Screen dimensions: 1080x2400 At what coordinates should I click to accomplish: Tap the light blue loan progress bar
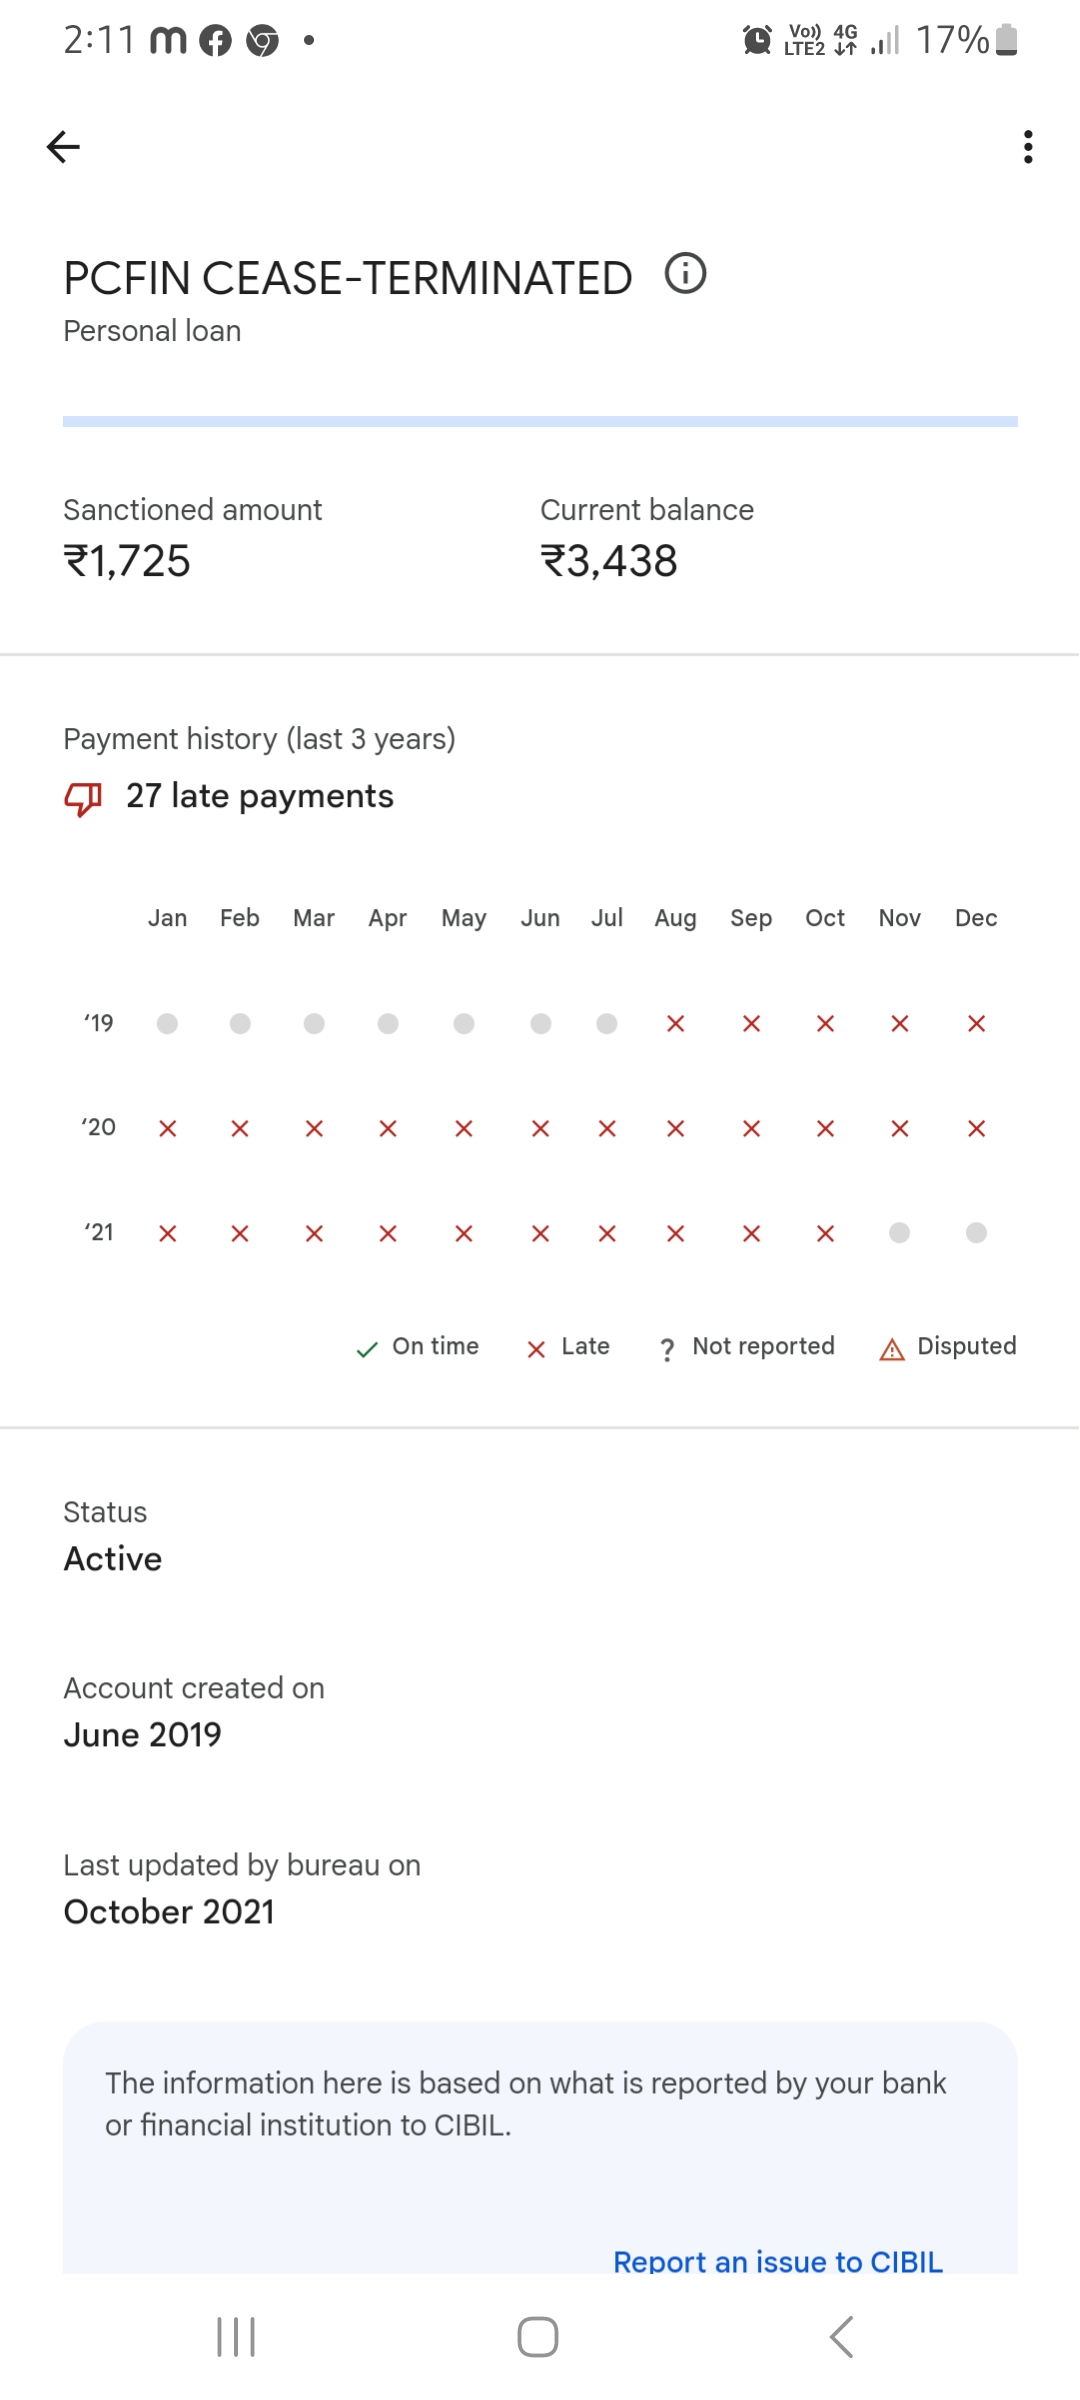(540, 422)
